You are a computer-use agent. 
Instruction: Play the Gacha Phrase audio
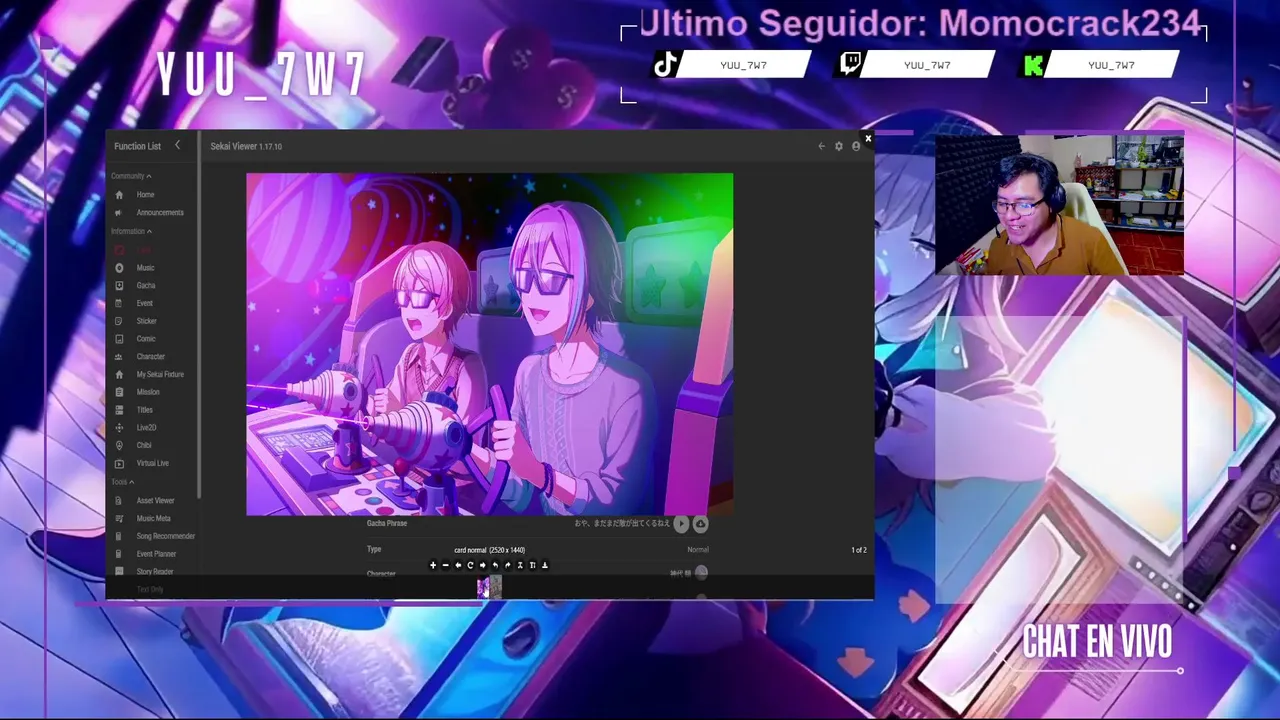click(681, 523)
